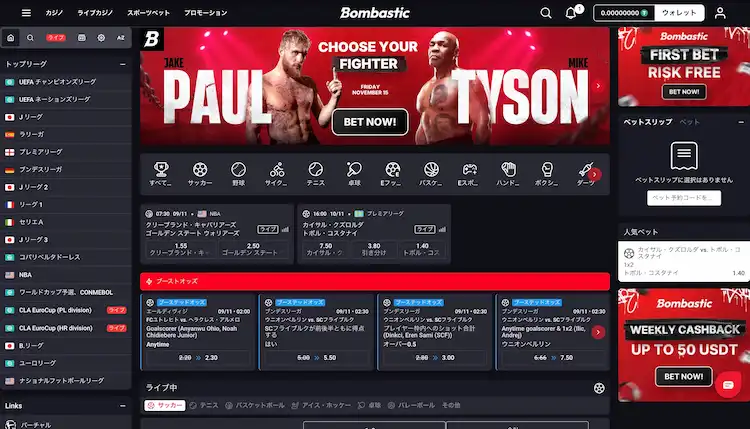Show live events via sidebar ライブ badge
Viewport: 750px width, 429px height.
(x=55, y=38)
